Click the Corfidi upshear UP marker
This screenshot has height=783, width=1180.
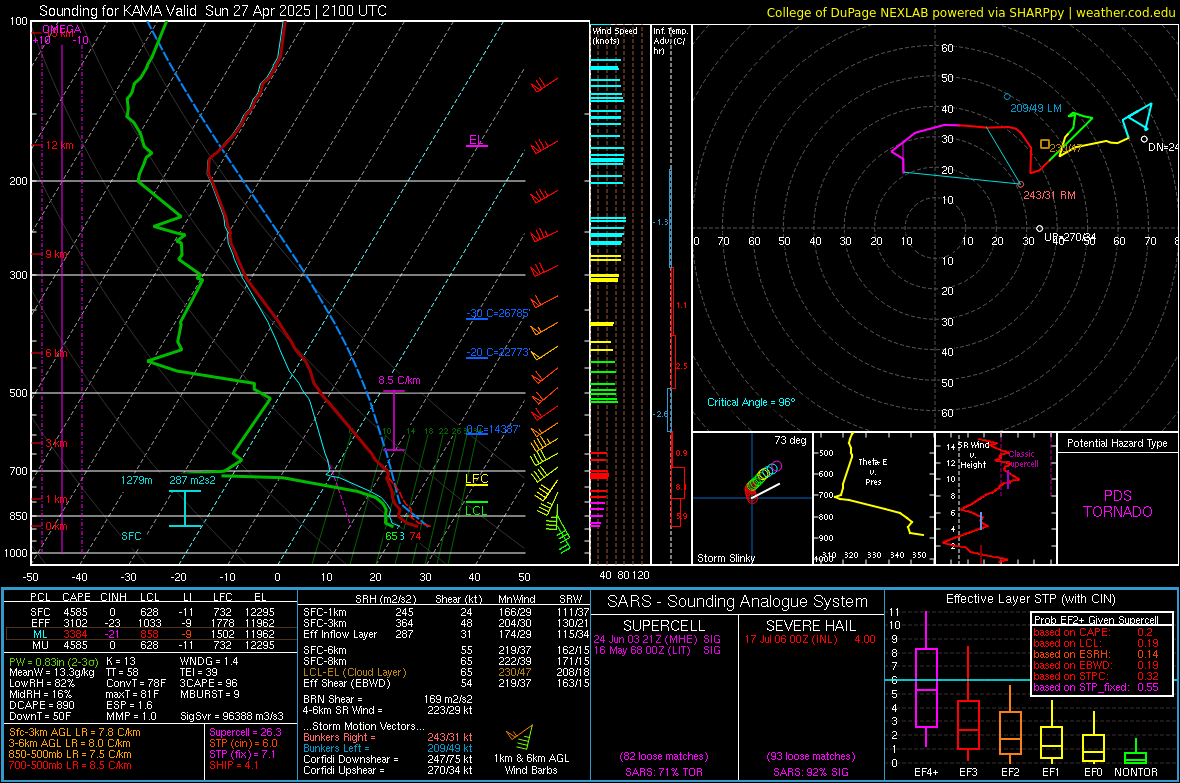tap(1039, 228)
